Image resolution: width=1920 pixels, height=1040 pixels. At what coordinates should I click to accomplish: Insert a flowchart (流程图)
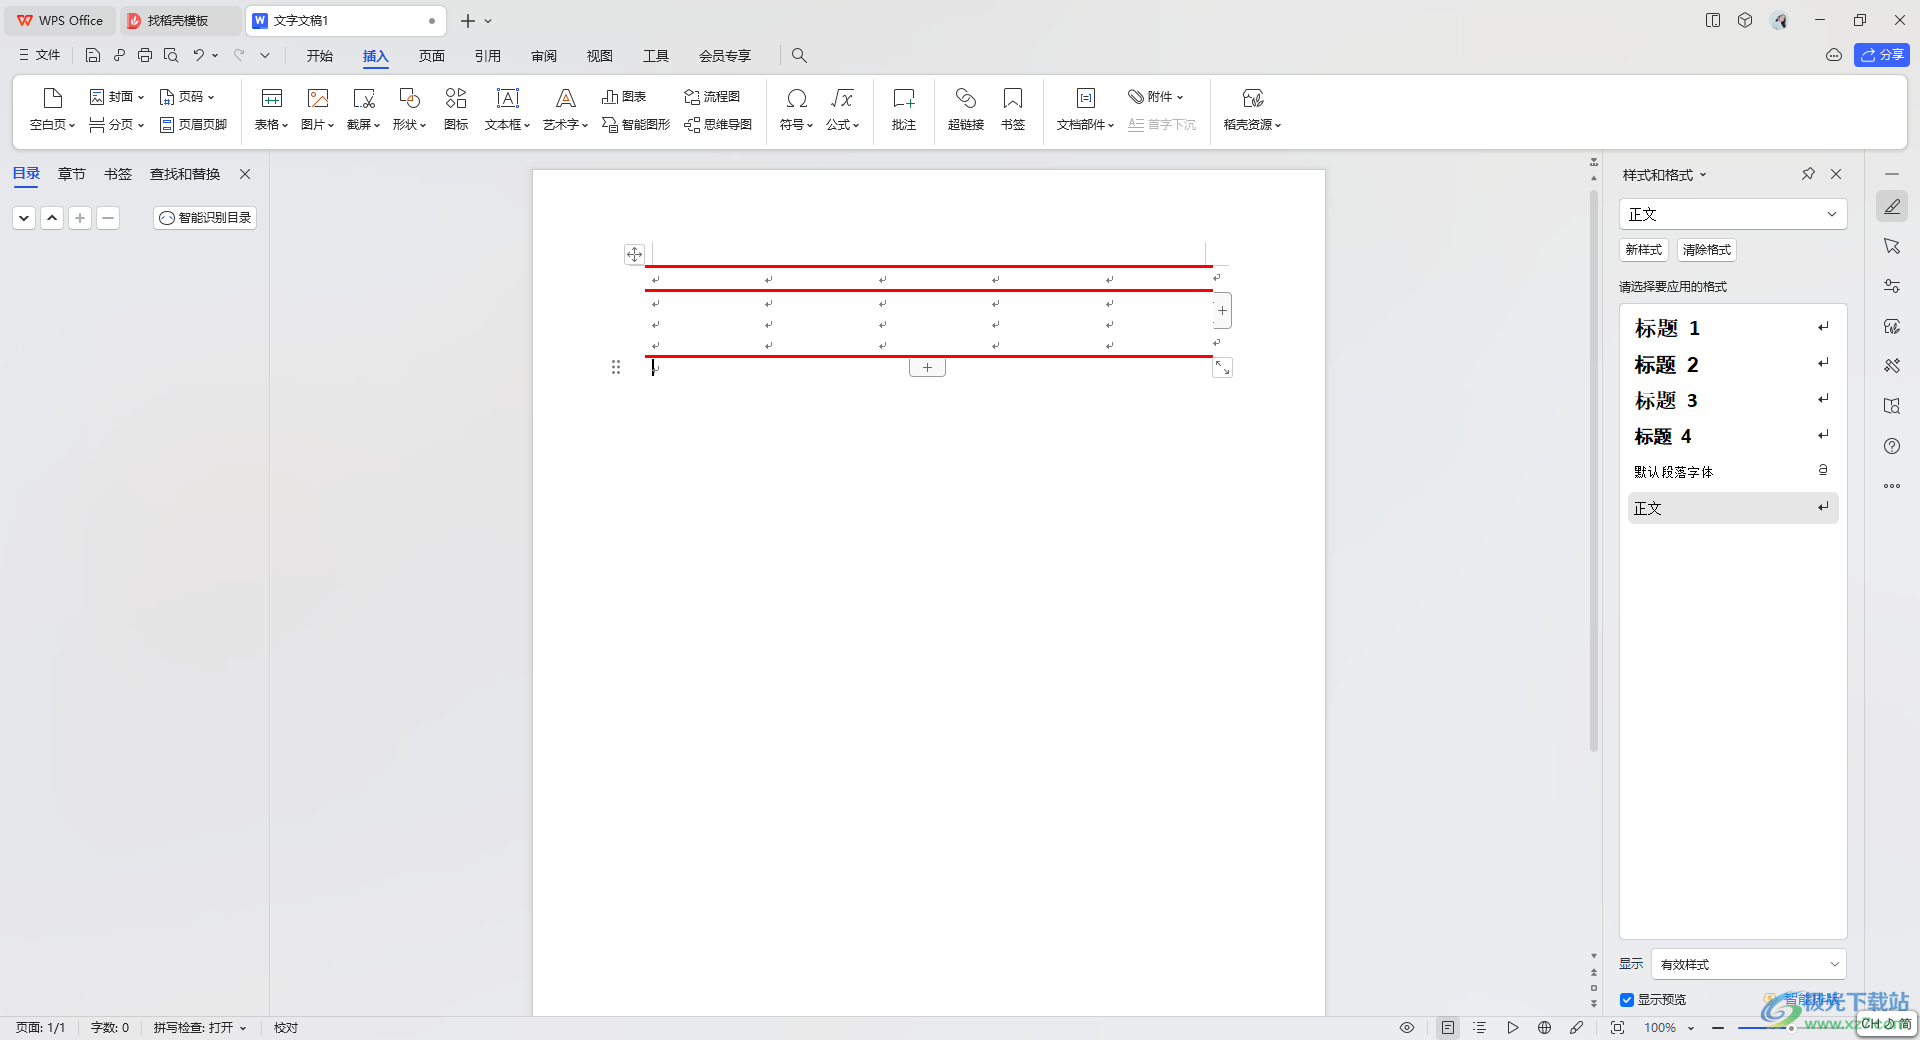click(x=712, y=97)
